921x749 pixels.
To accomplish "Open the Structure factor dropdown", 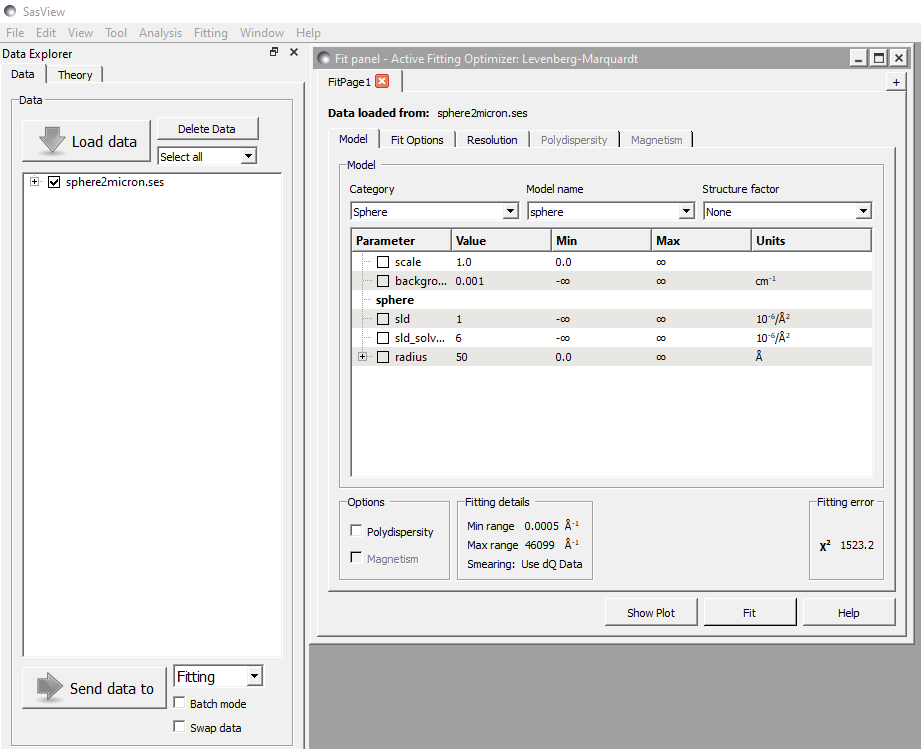I will click(864, 211).
